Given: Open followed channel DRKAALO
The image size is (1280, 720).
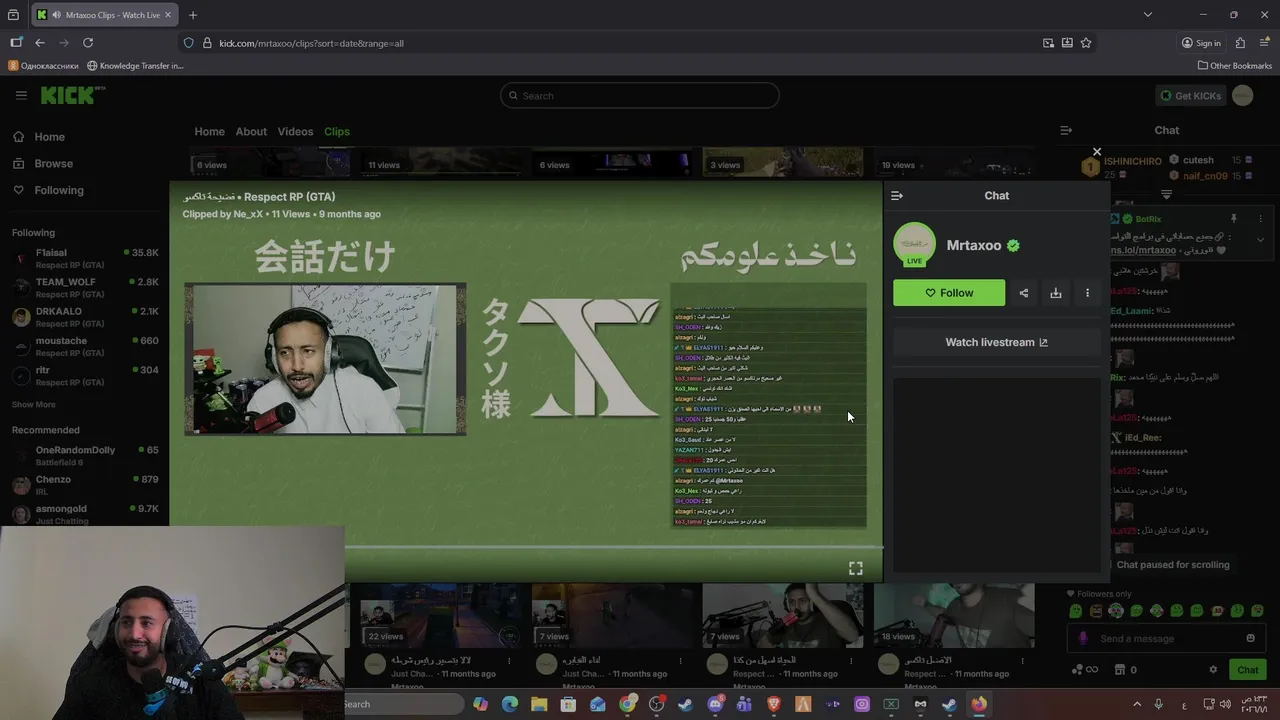Looking at the screenshot, I should point(85,317).
